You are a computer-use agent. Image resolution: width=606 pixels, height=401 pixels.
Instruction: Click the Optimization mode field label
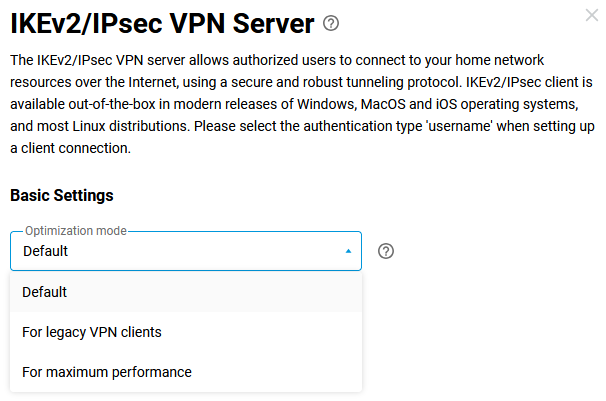[x=76, y=231]
